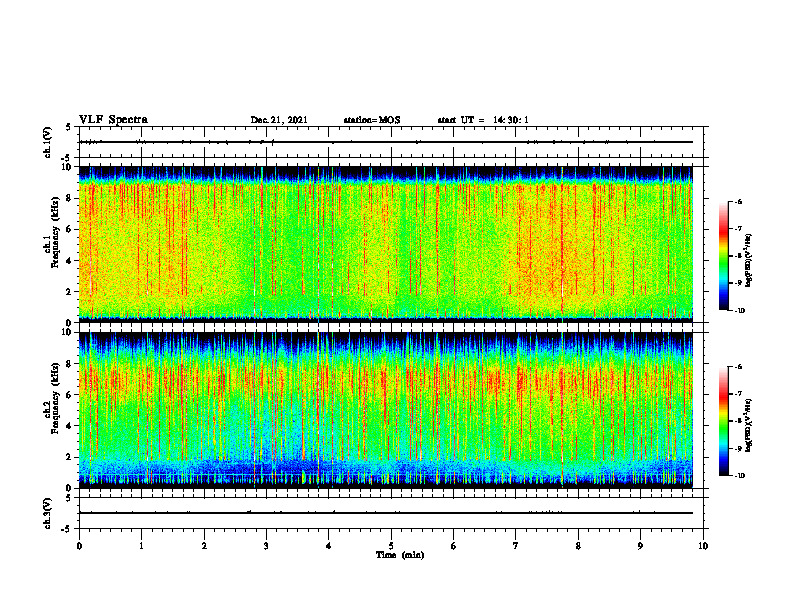
Task: Click inside the ch.1 spectrogram panel
Action: pos(385,244)
